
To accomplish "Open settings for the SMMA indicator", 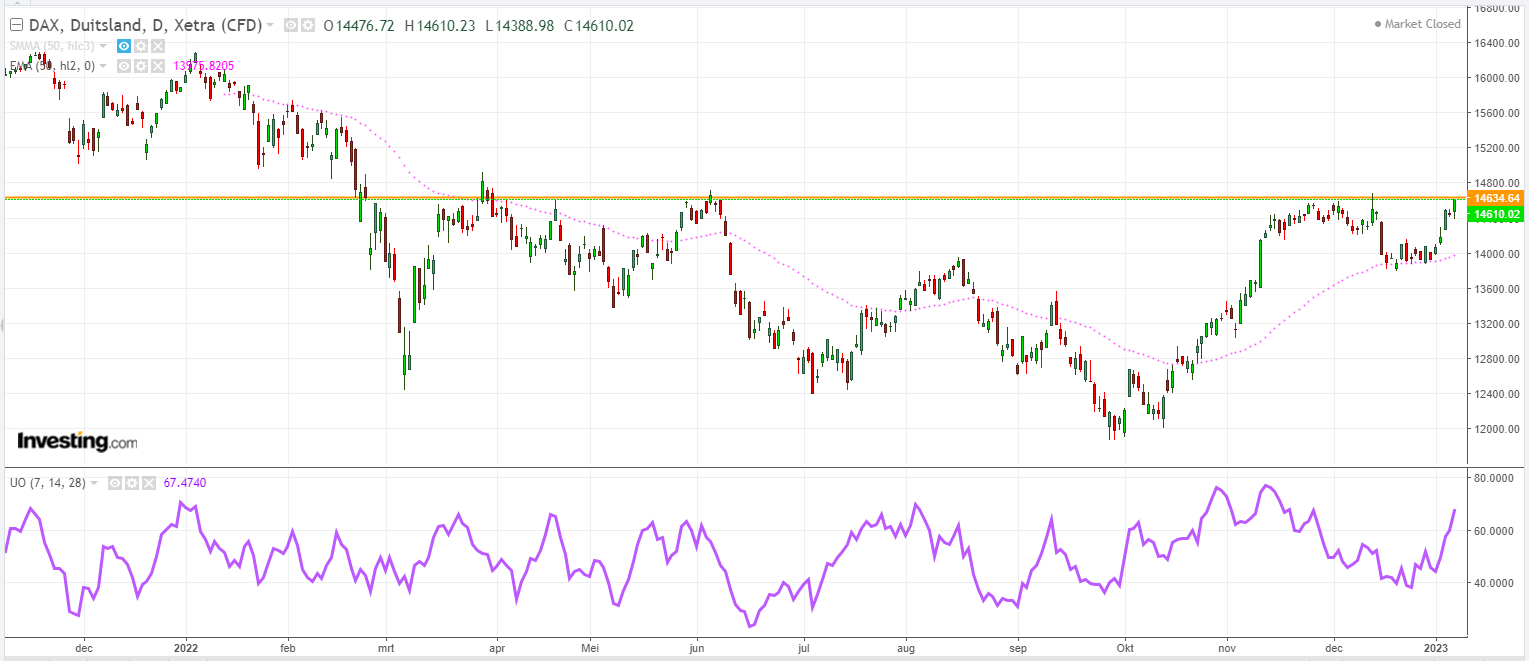I will pyautogui.click(x=141, y=46).
